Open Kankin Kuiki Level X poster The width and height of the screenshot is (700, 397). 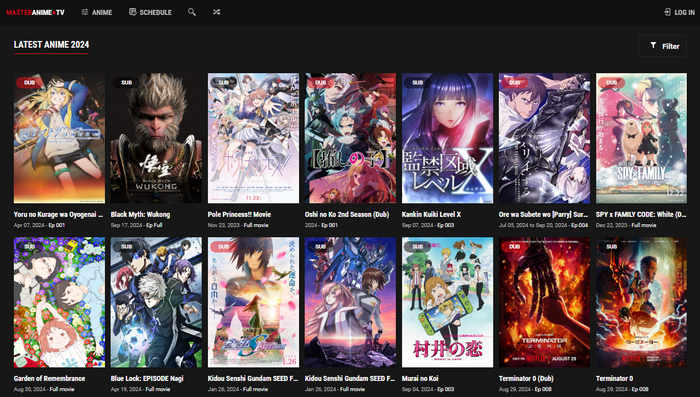(447, 138)
